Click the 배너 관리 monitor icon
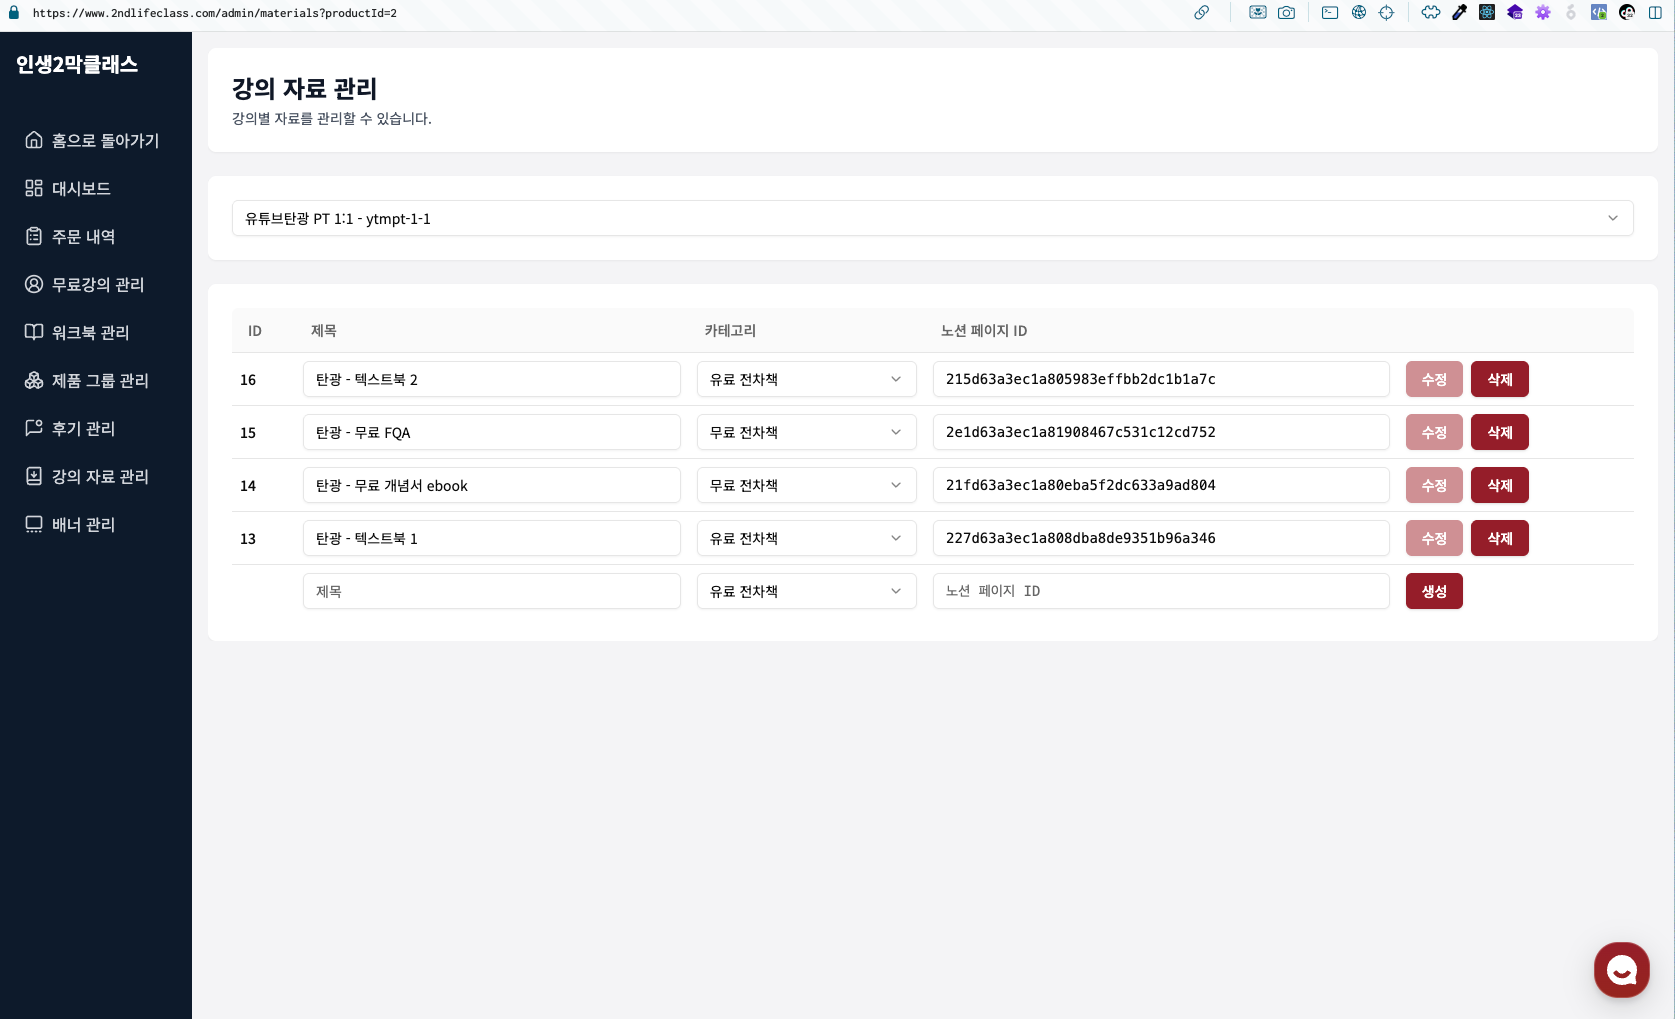1675x1019 pixels. [x=34, y=524]
